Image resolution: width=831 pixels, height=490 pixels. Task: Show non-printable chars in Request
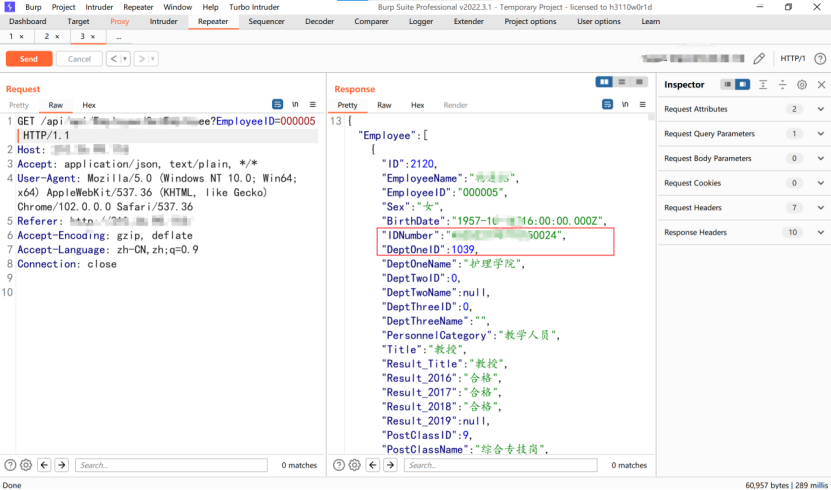(x=295, y=104)
